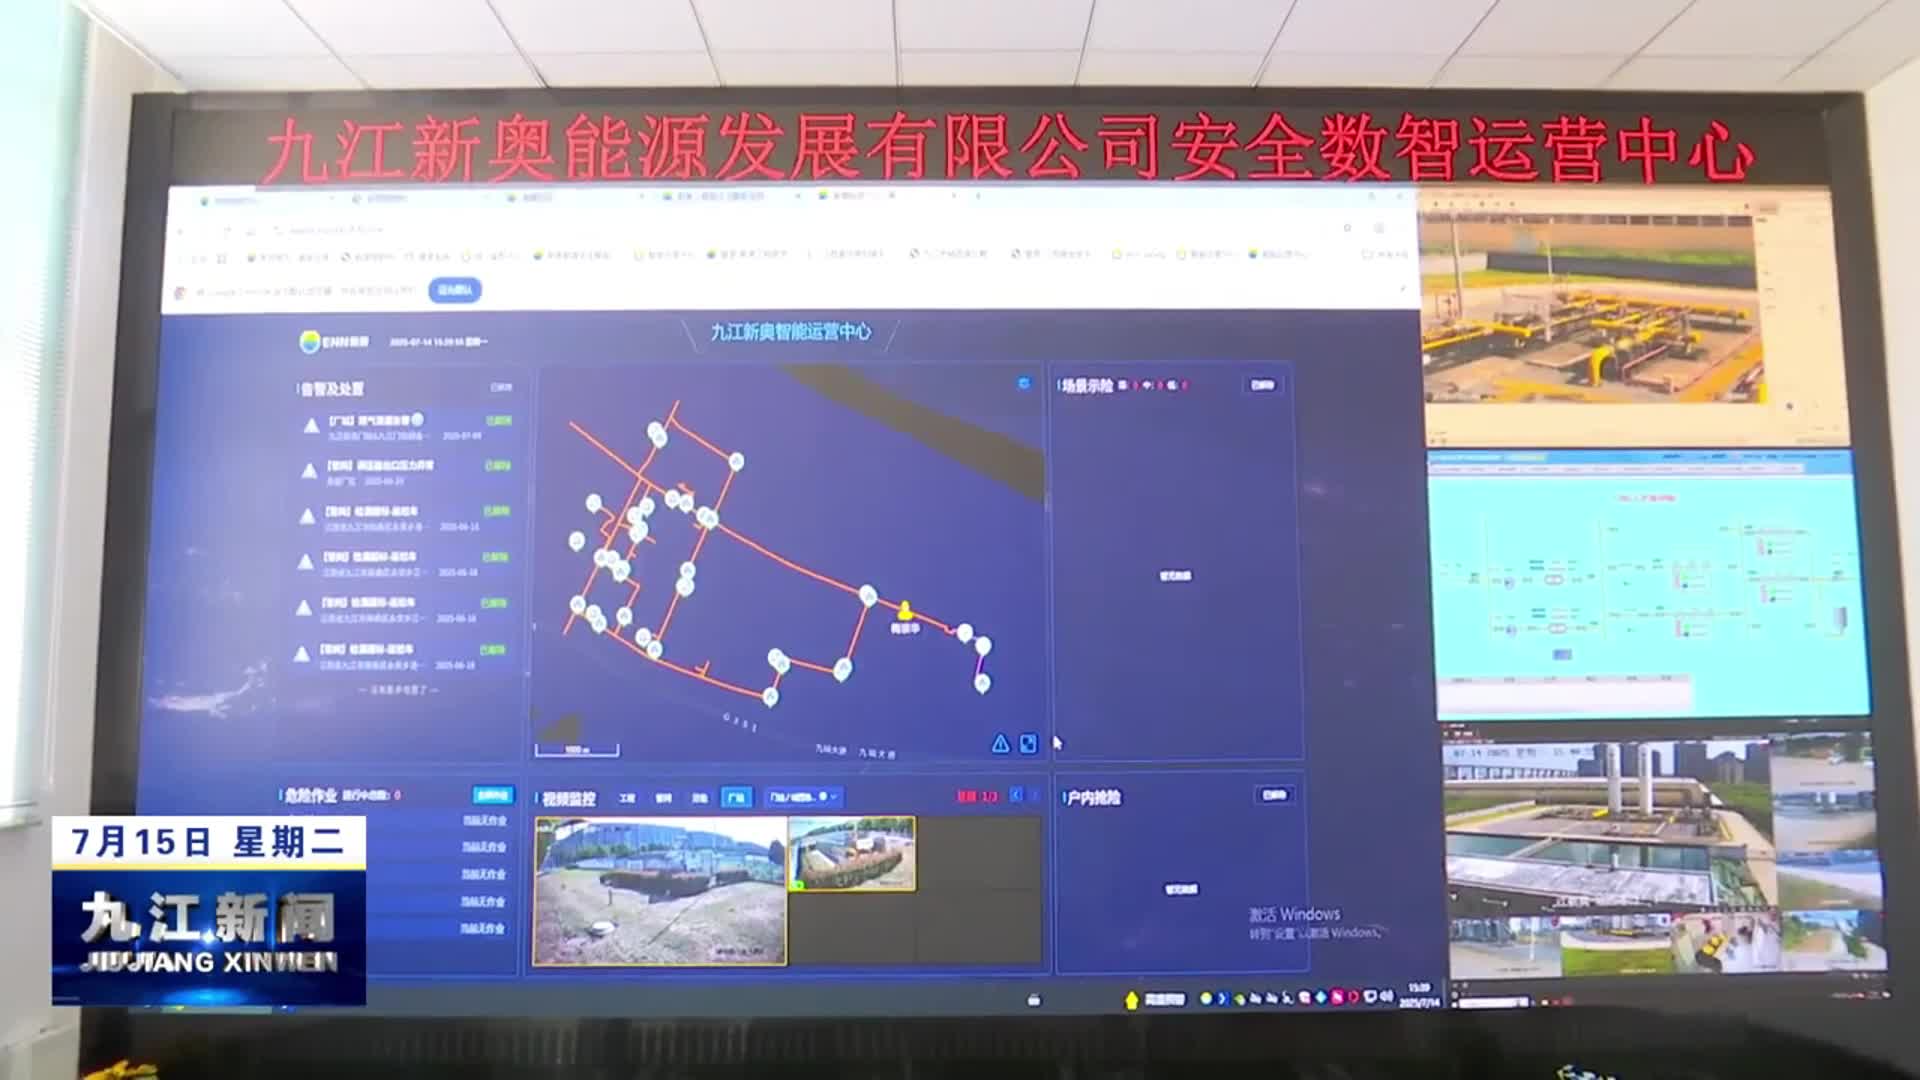The image size is (1920, 1080).
Task: Click the fullscreen icon on the map
Action: (1028, 744)
